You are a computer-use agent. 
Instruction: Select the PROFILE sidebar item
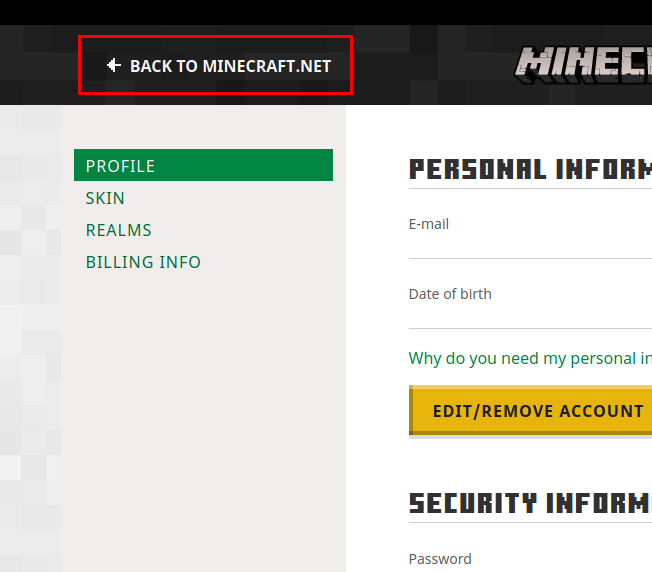203,165
